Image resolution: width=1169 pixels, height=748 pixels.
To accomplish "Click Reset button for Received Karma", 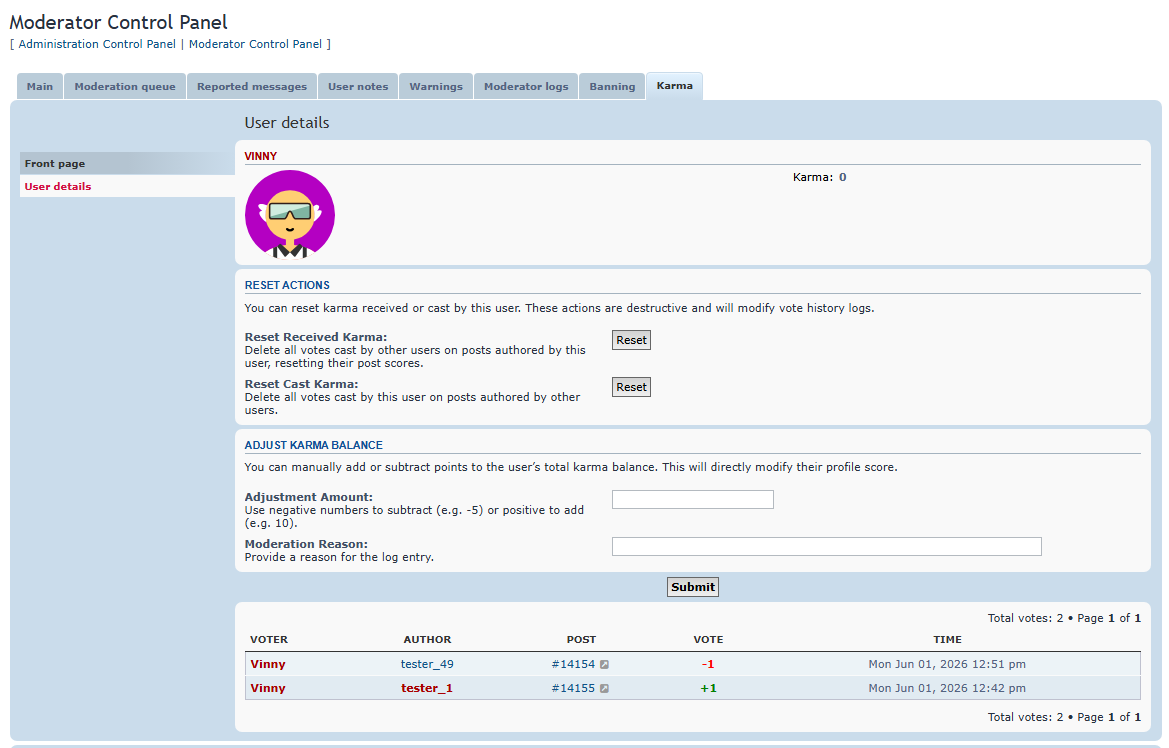I will tap(631, 340).
